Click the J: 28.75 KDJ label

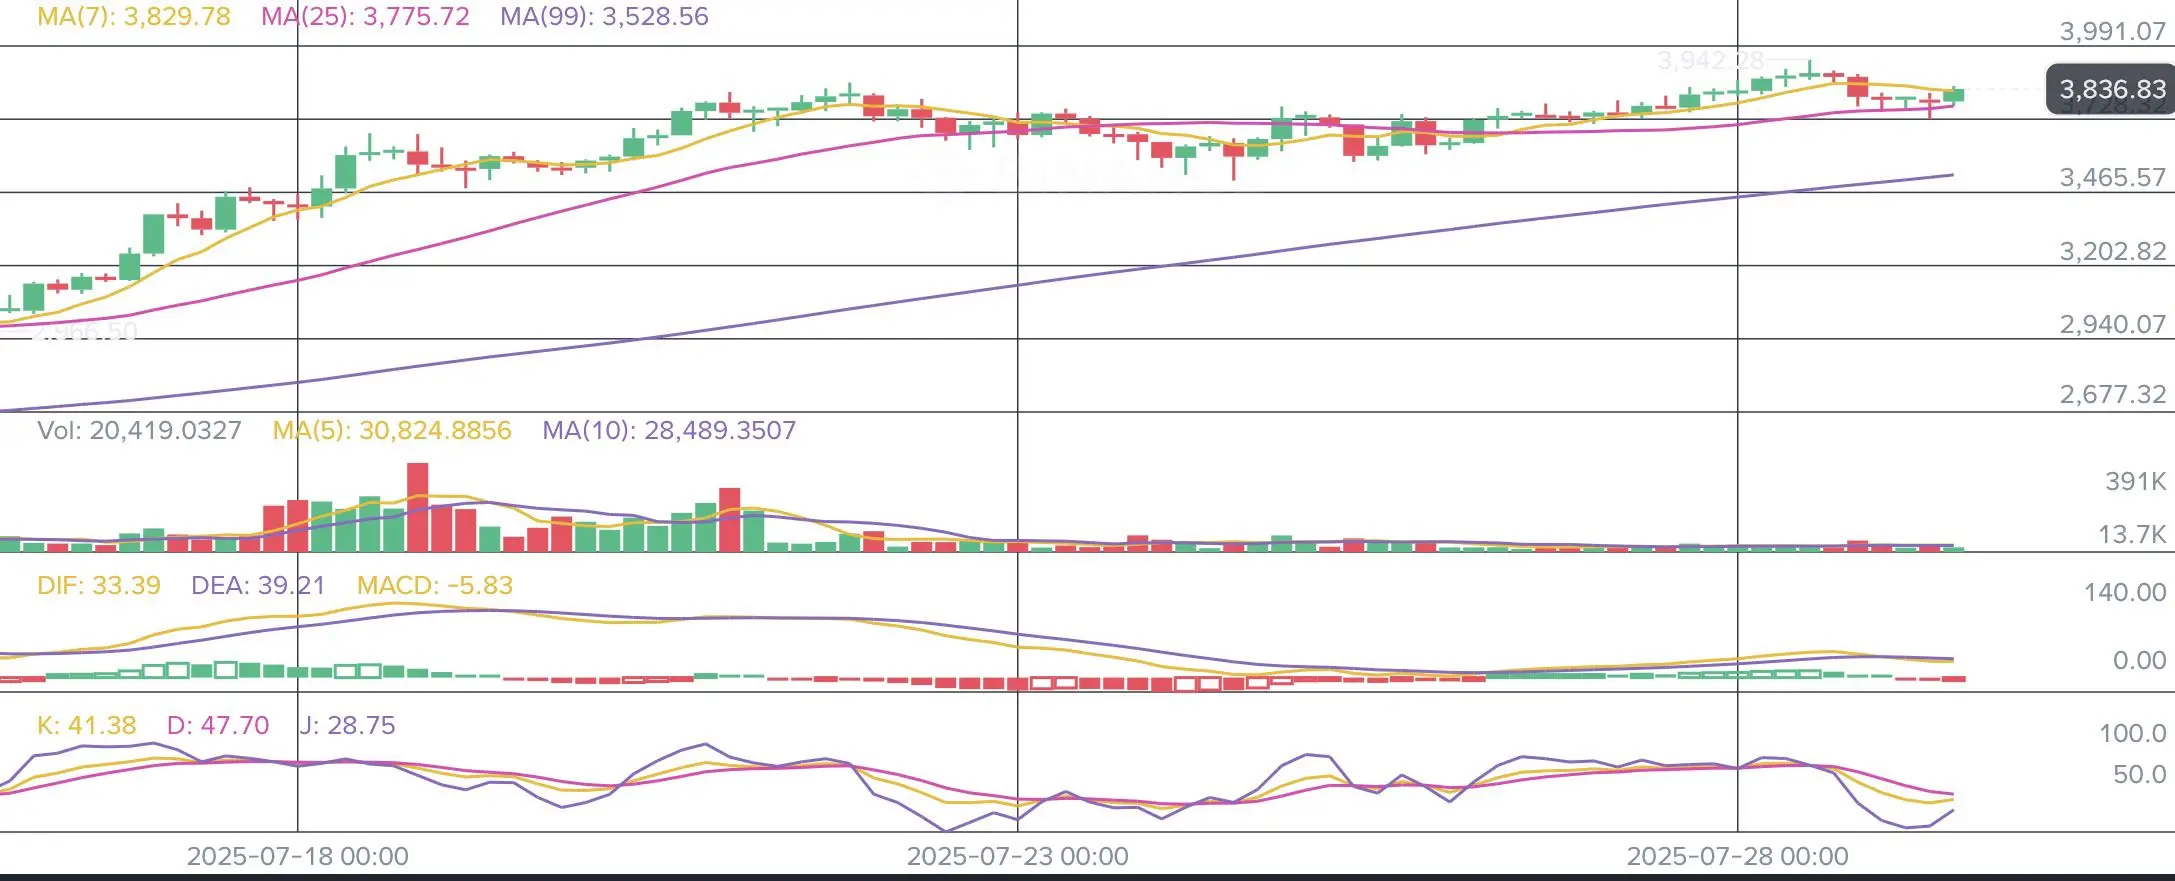(347, 725)
